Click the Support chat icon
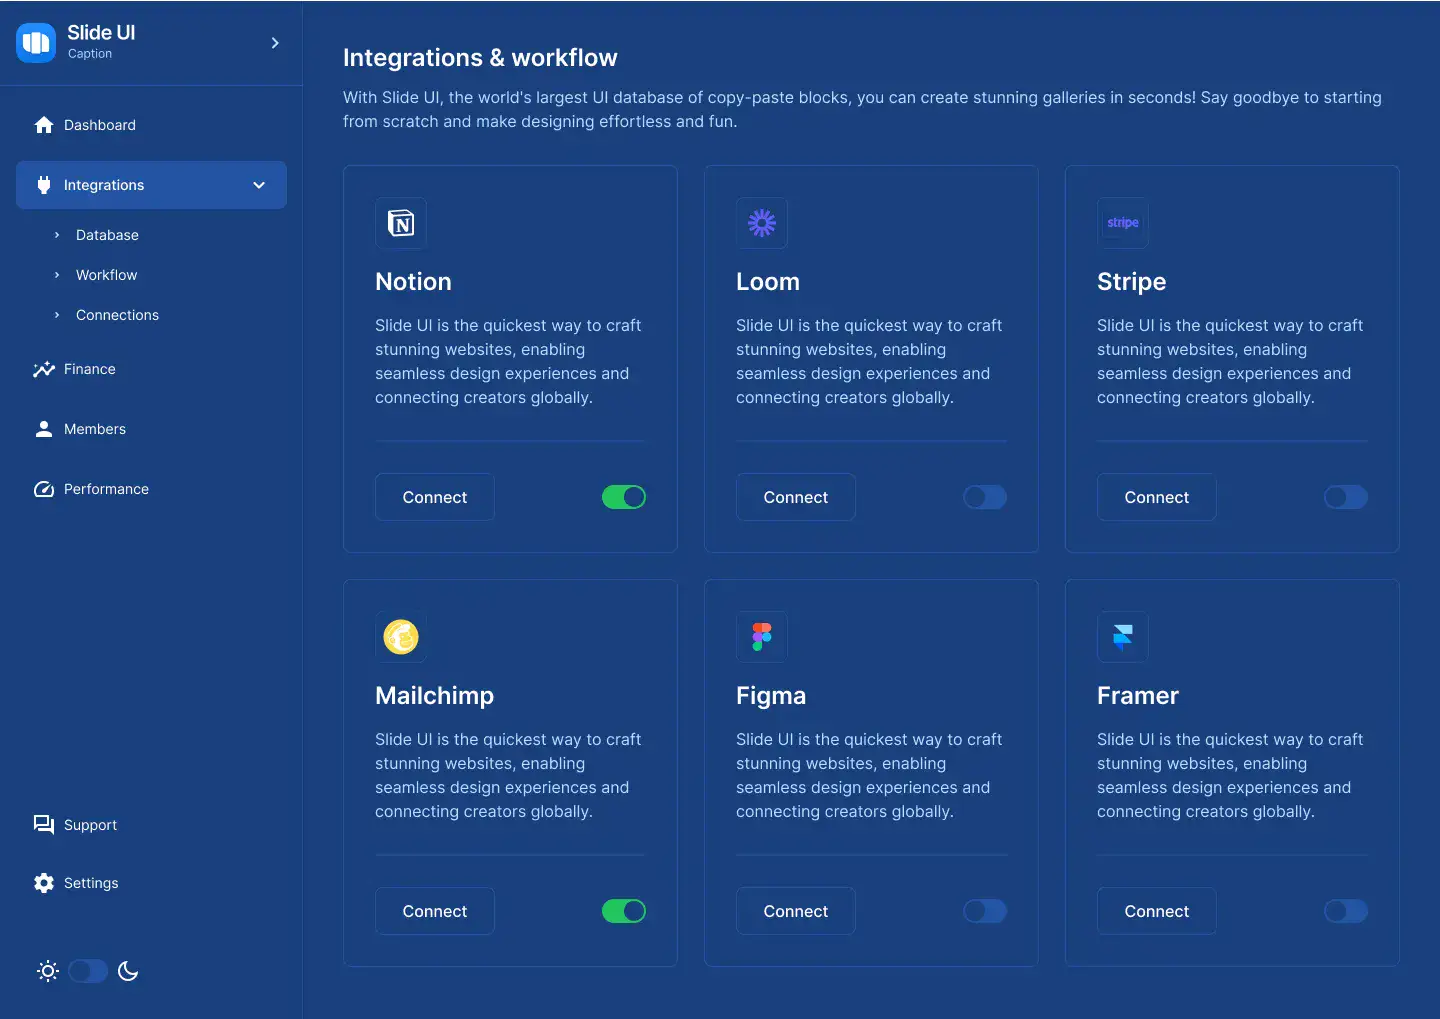Image resolution: width=1440 pixels, height=1019 pixels. [44, 825]
